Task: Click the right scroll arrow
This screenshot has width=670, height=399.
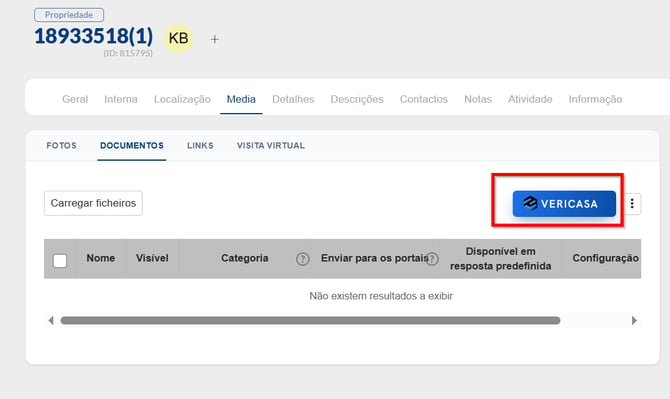Action: tap(634, 320)
